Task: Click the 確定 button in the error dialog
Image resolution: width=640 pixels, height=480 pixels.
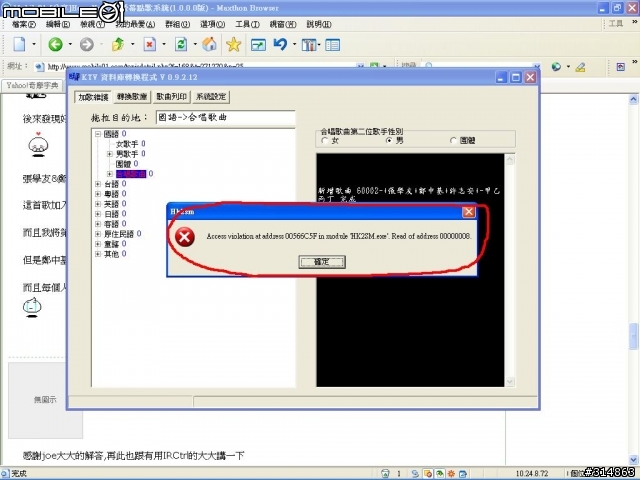Action: (x=322, y=262)
